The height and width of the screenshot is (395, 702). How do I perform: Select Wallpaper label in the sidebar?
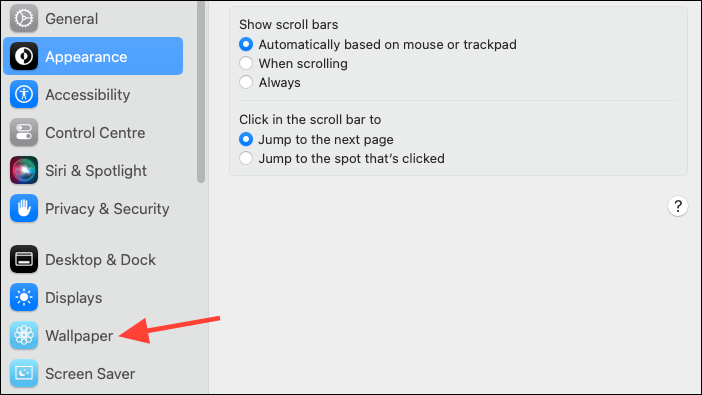pyautogui.click(x=79, y=335)
